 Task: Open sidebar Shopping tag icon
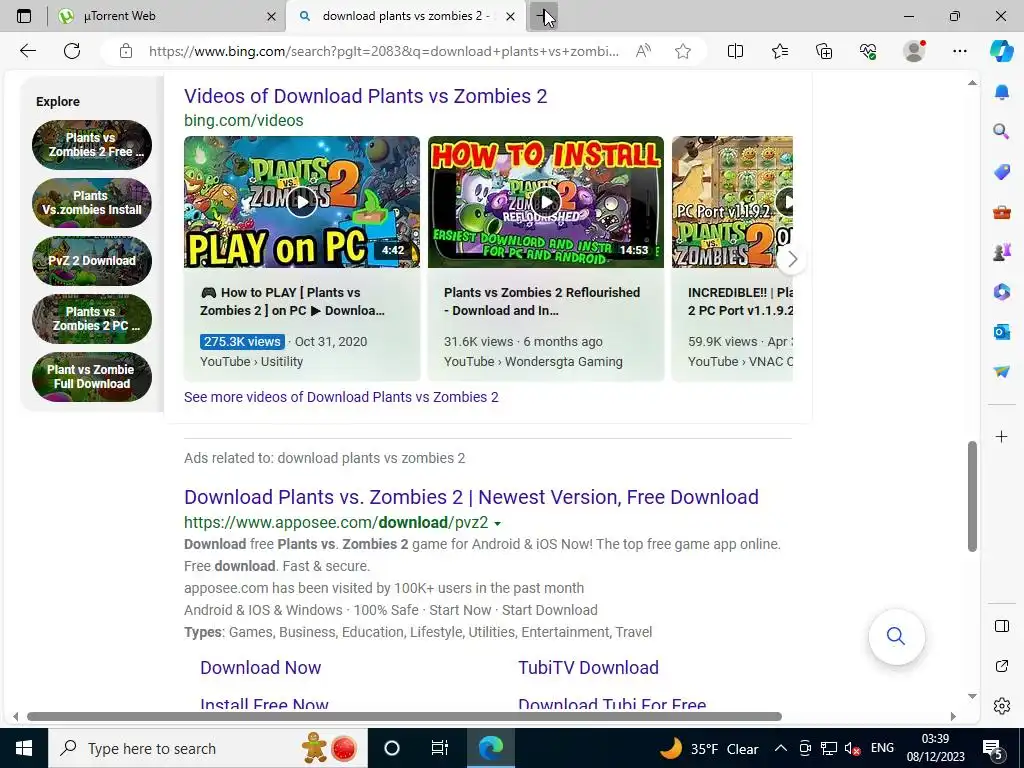[x=1002, y=172]
